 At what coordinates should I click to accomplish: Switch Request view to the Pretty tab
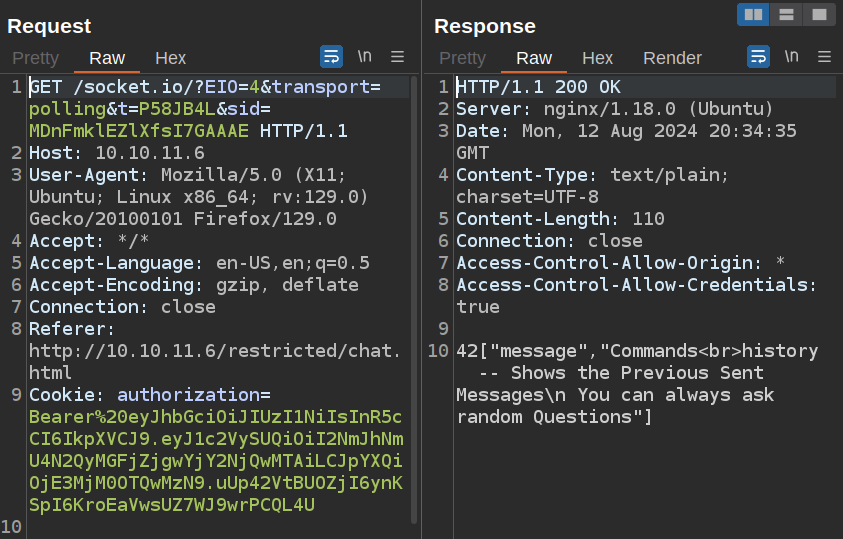tap(35, 58)
